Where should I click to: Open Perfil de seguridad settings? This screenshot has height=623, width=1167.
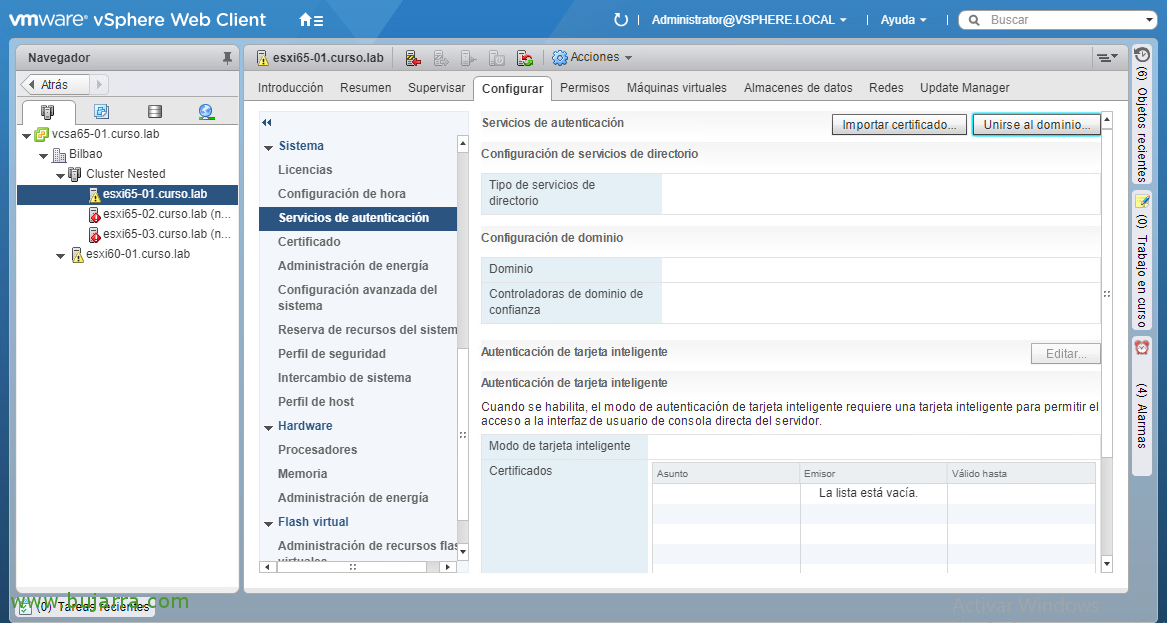pos(332,354)
